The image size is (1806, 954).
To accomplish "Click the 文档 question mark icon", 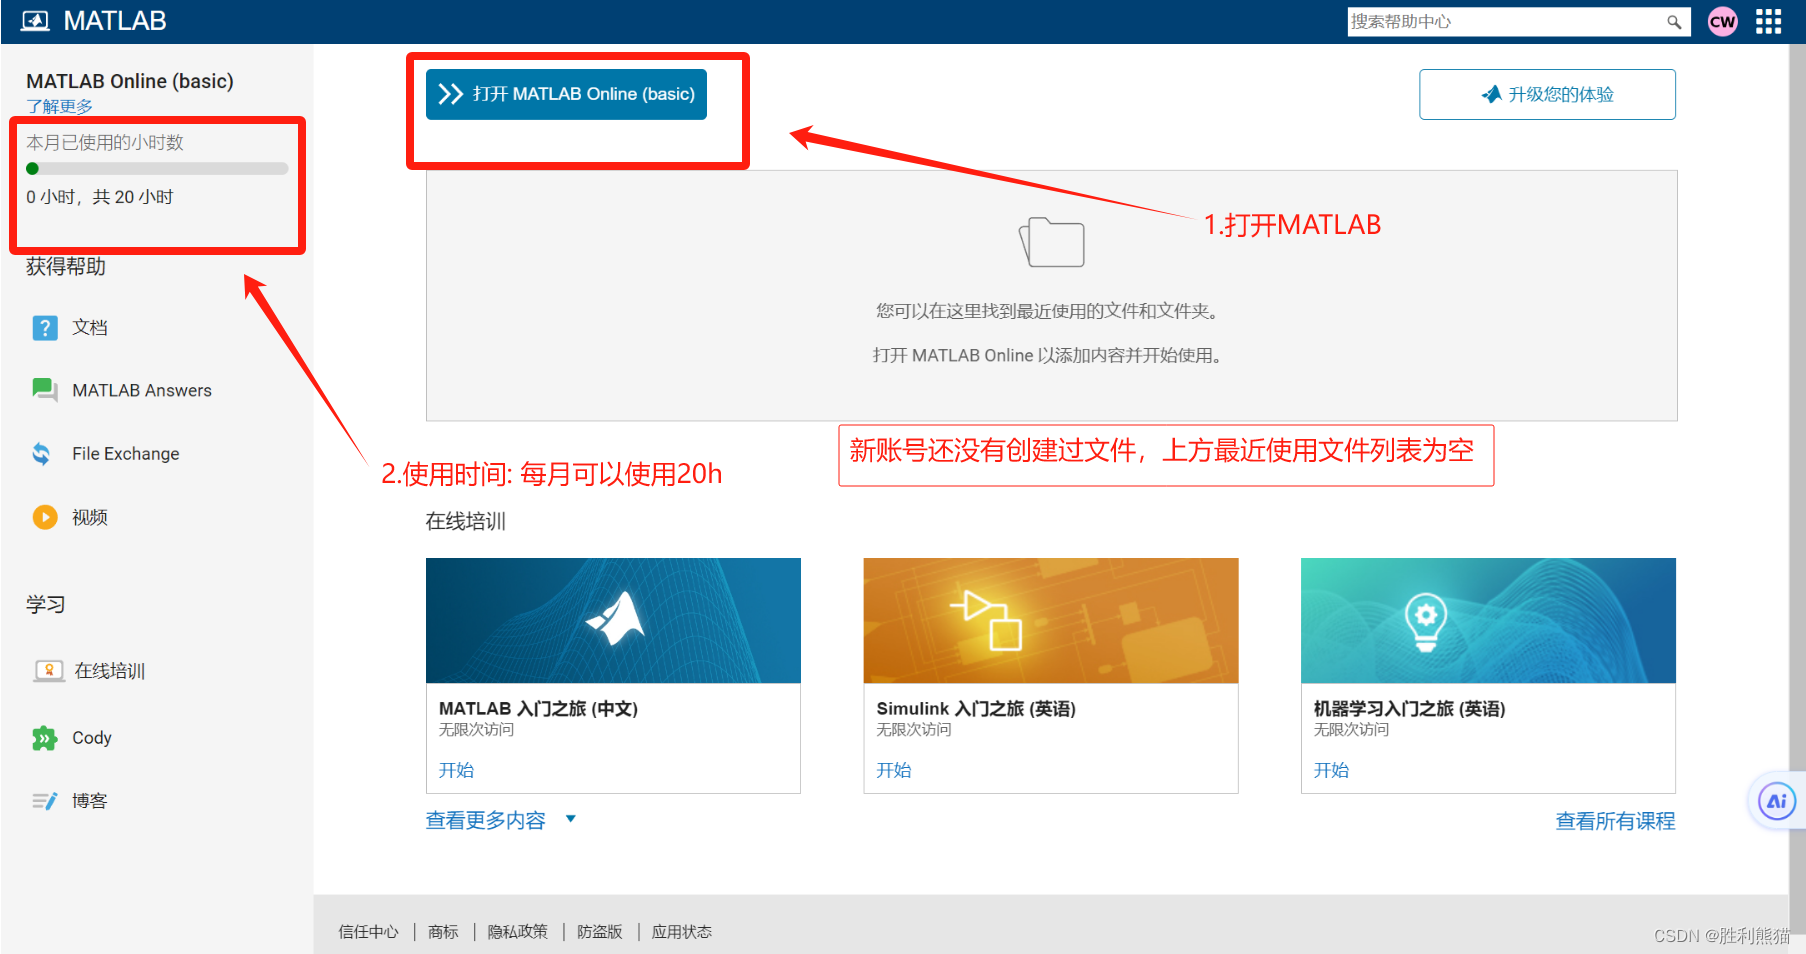I will (45, 328).
